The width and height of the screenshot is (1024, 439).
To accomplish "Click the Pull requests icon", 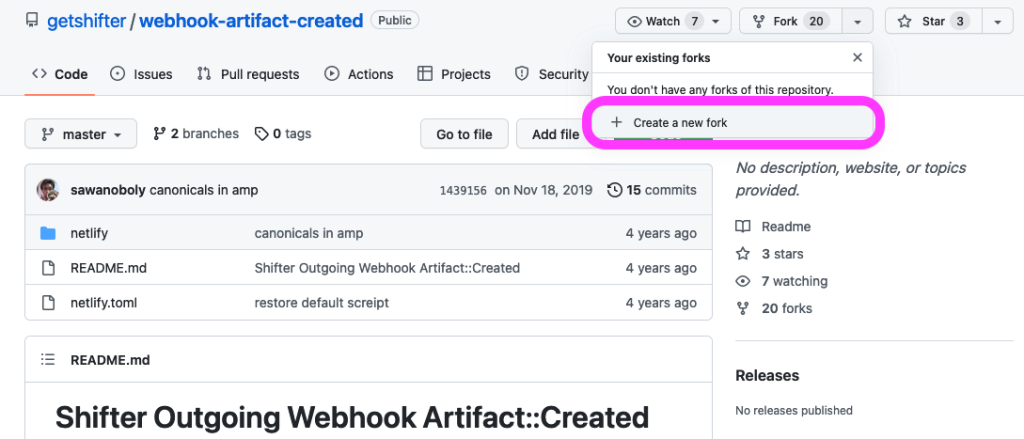I will point(204,74).
